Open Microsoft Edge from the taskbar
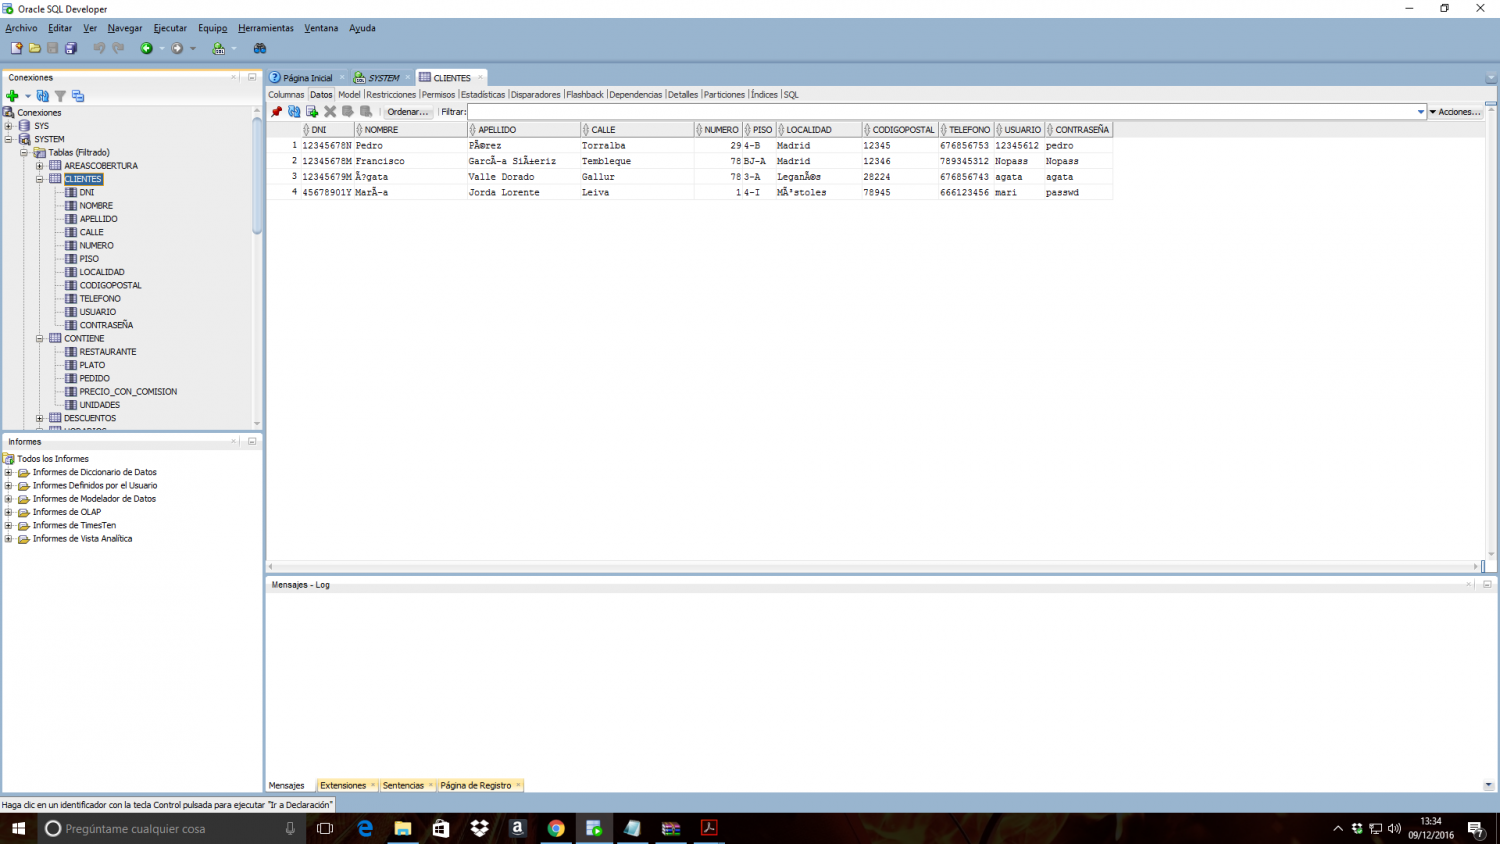Image resolution: width=1500 pixels, height=844 pixels. (x=365, y=828)
